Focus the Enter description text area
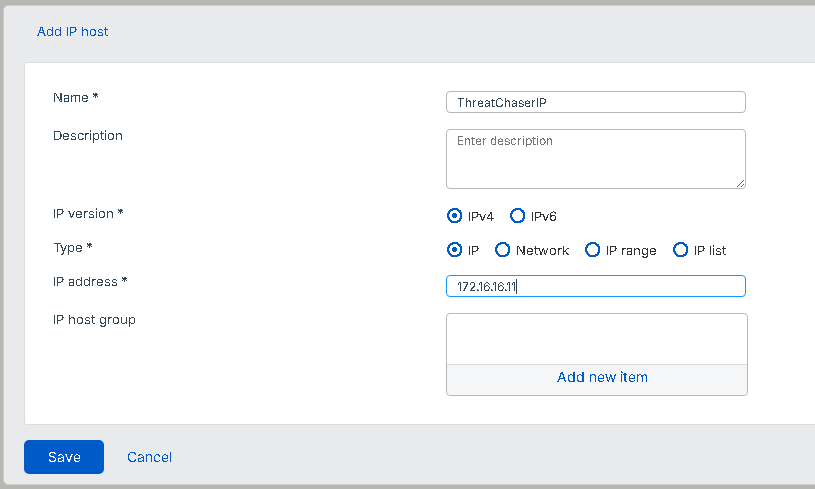815x489 pixels. pyautogui.click(x=595, y=158)
